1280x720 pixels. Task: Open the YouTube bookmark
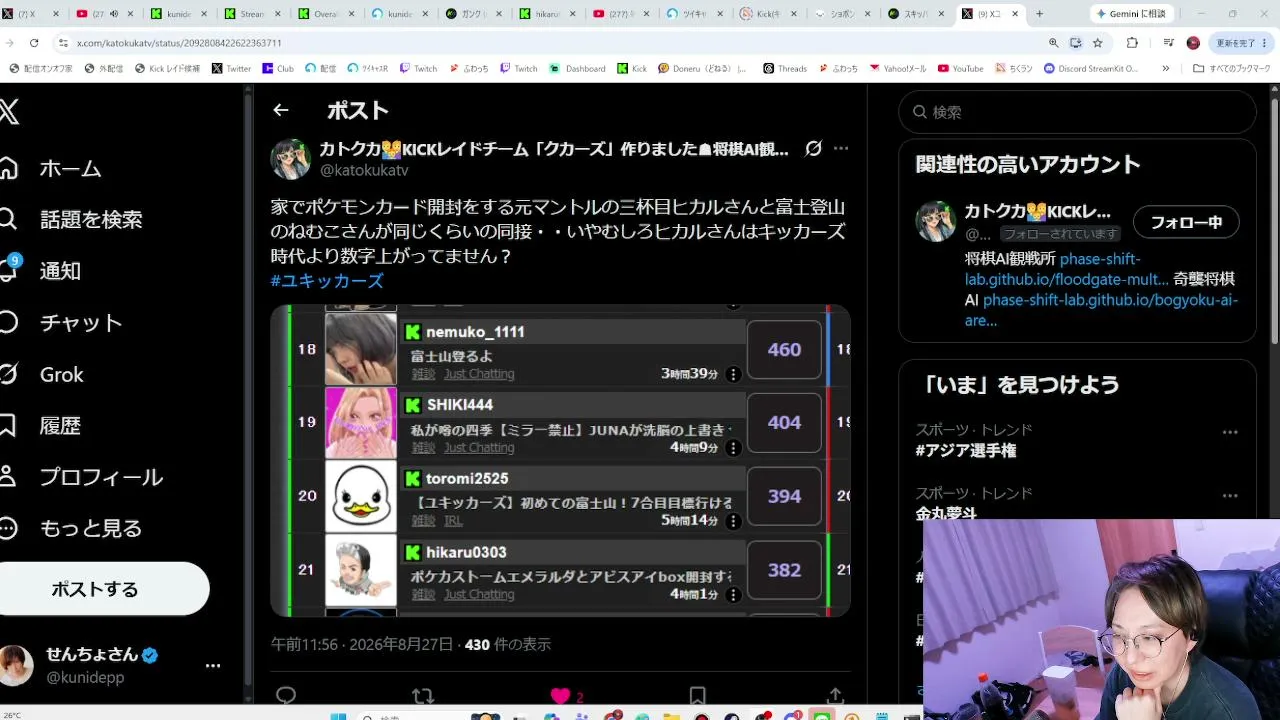[x=960, y=69]
